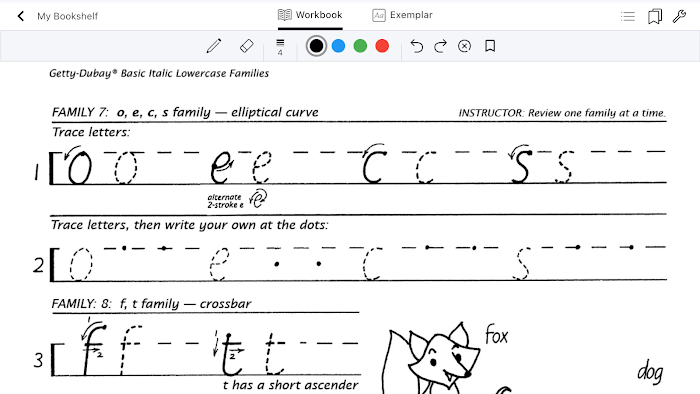Screen dimensions: 700x394
Task: Choose the red ink color
Action: point(382,46)
